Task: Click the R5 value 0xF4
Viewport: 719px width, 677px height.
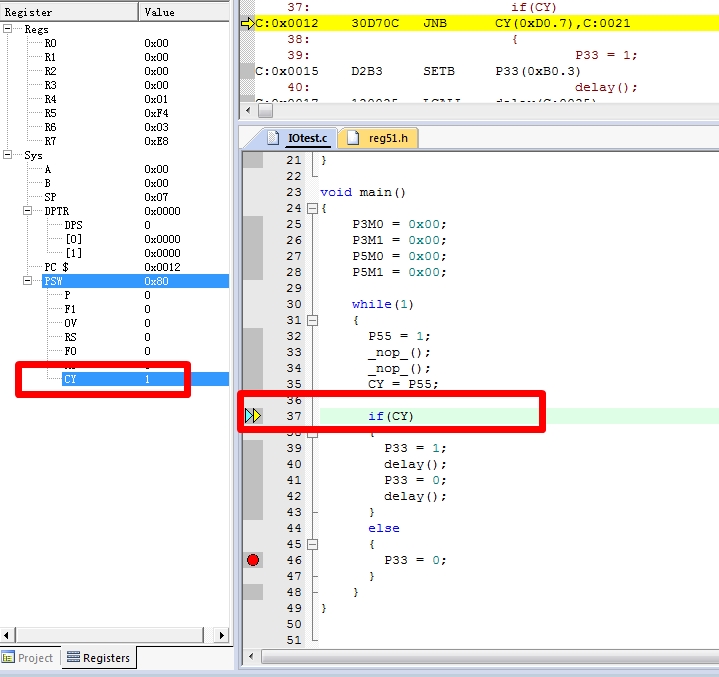Action: [x=156, y=113]
